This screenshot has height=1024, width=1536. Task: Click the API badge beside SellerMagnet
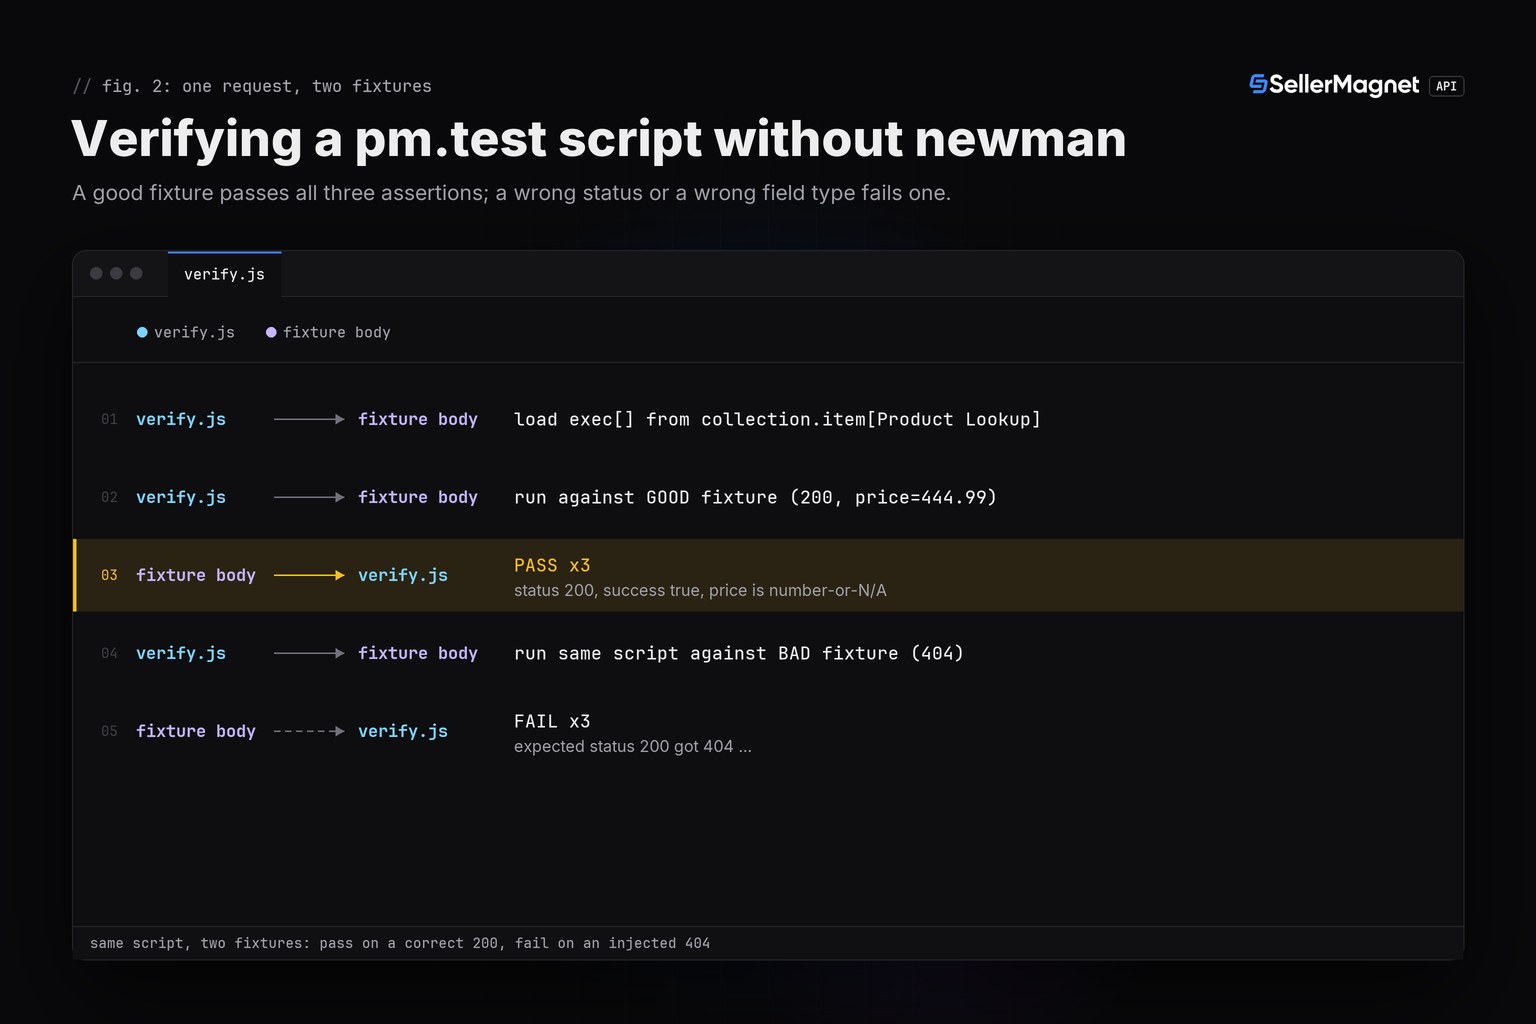pyautogui.click(x=1446, y=86)
